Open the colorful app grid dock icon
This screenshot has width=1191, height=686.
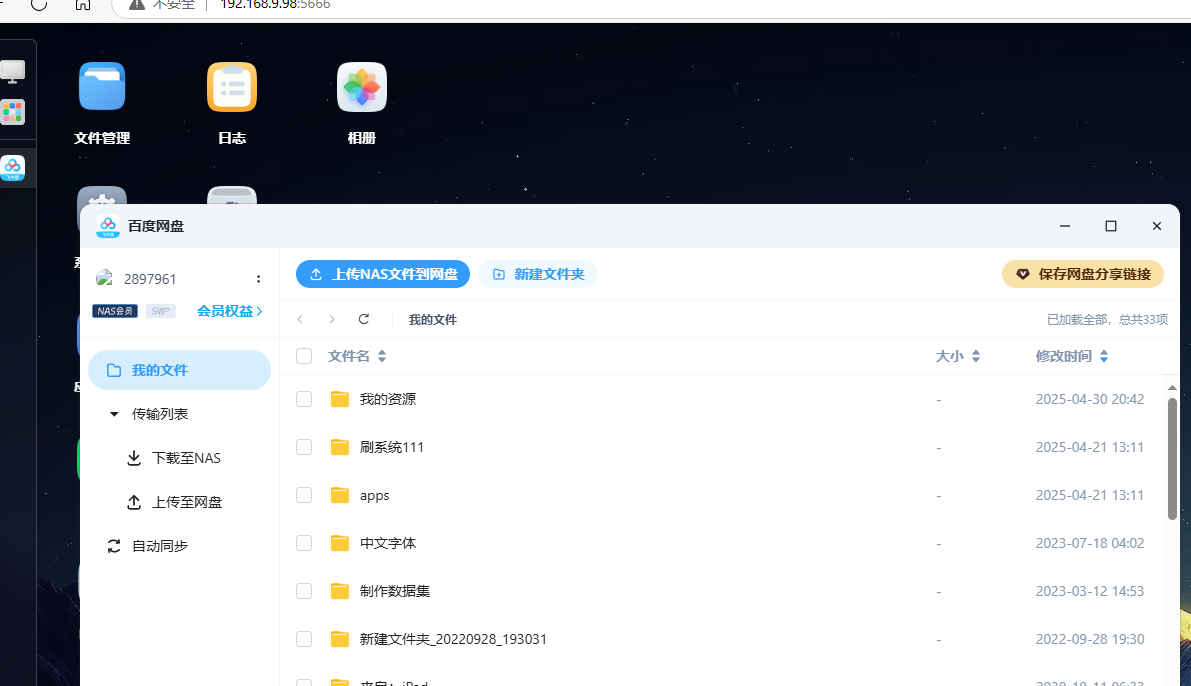pos(13,112)
